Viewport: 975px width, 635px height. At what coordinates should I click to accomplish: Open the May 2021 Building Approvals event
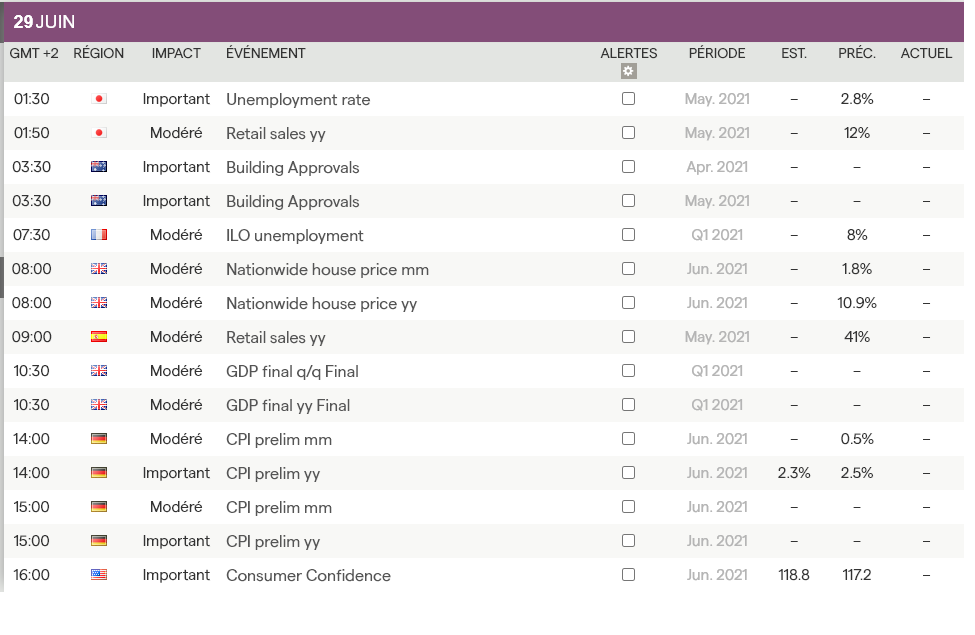[292, 202]
